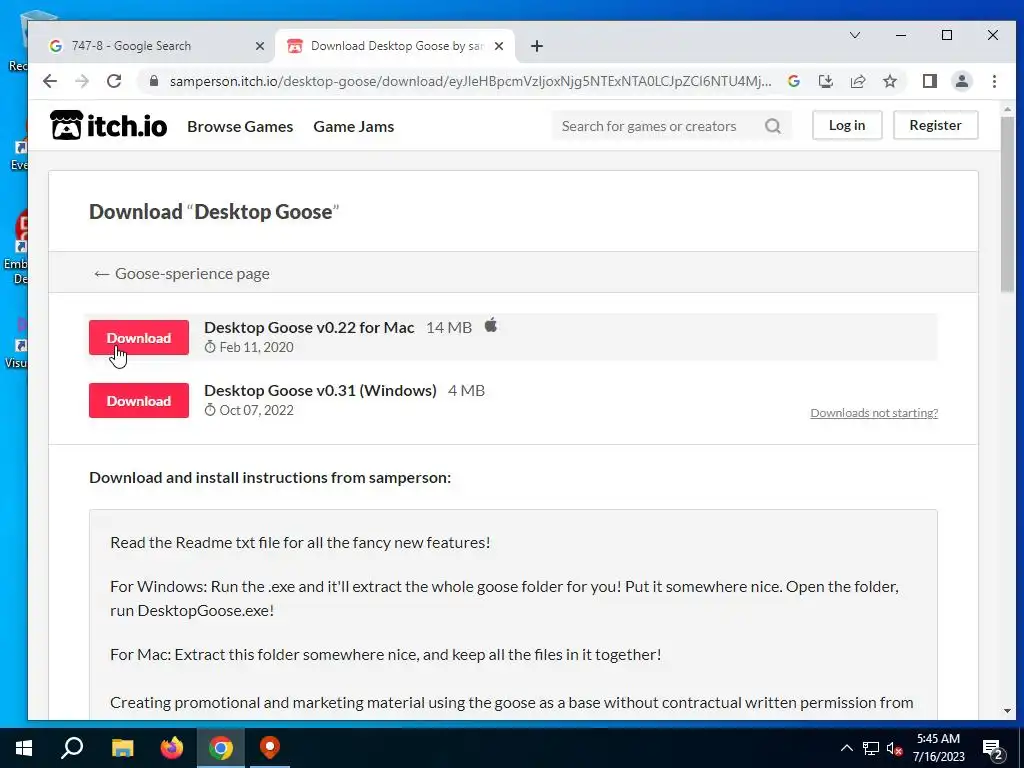This screenshot has height=768, width=1024.
Task: Open the notification center icon
Action: (992, 750)
